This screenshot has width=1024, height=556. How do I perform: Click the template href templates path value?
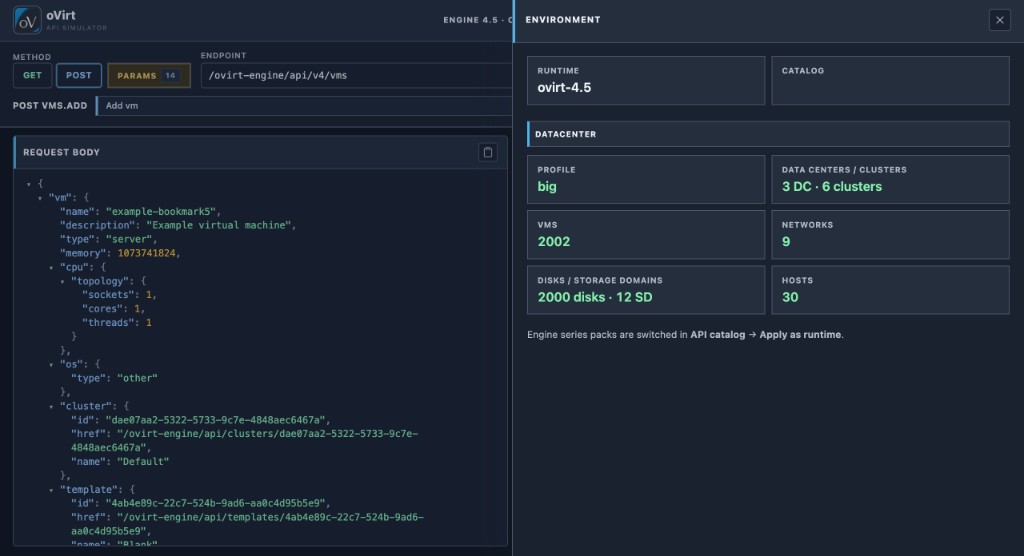tap(248, 524)
